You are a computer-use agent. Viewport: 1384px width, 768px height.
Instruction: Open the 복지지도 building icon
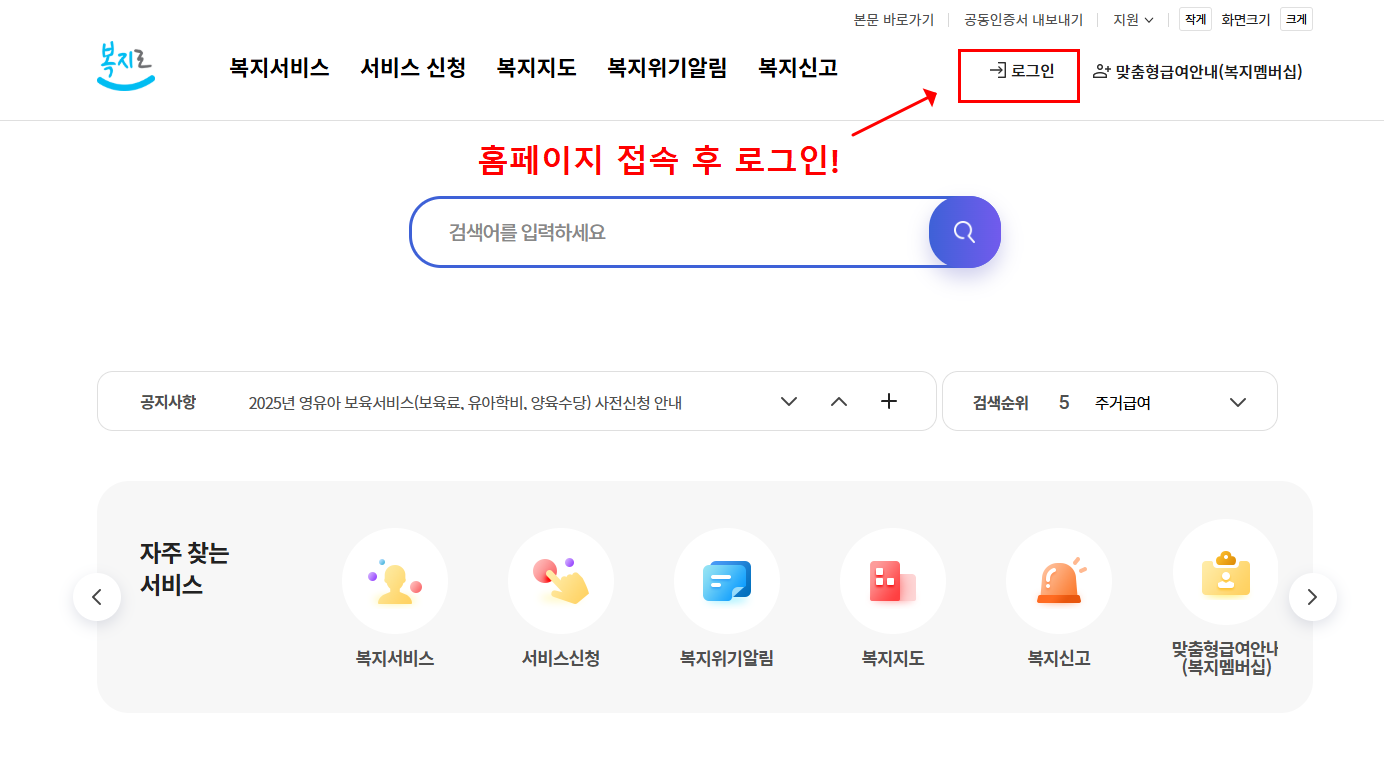tap(893, 580)
